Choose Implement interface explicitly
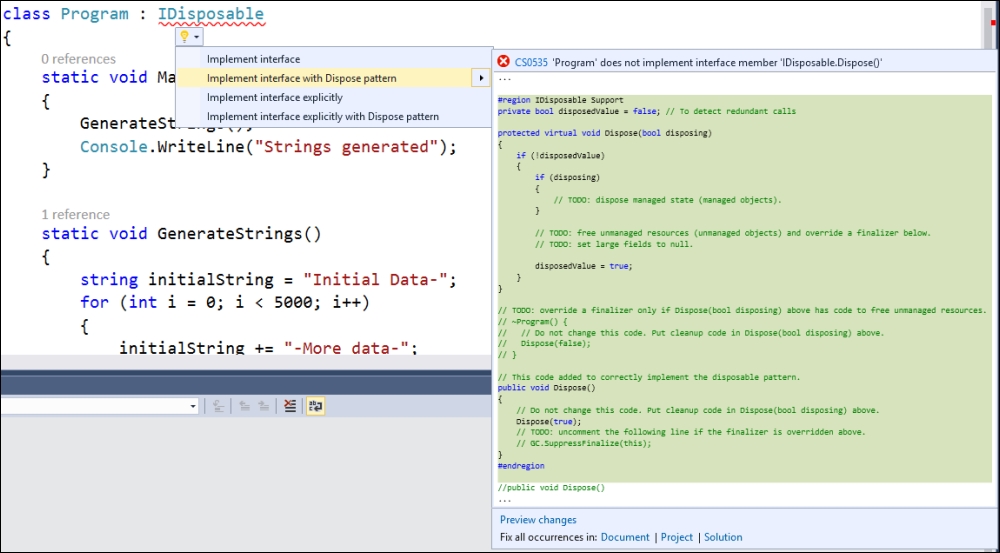The width and height of the screenshot is (1000, 553). point(275,98)
